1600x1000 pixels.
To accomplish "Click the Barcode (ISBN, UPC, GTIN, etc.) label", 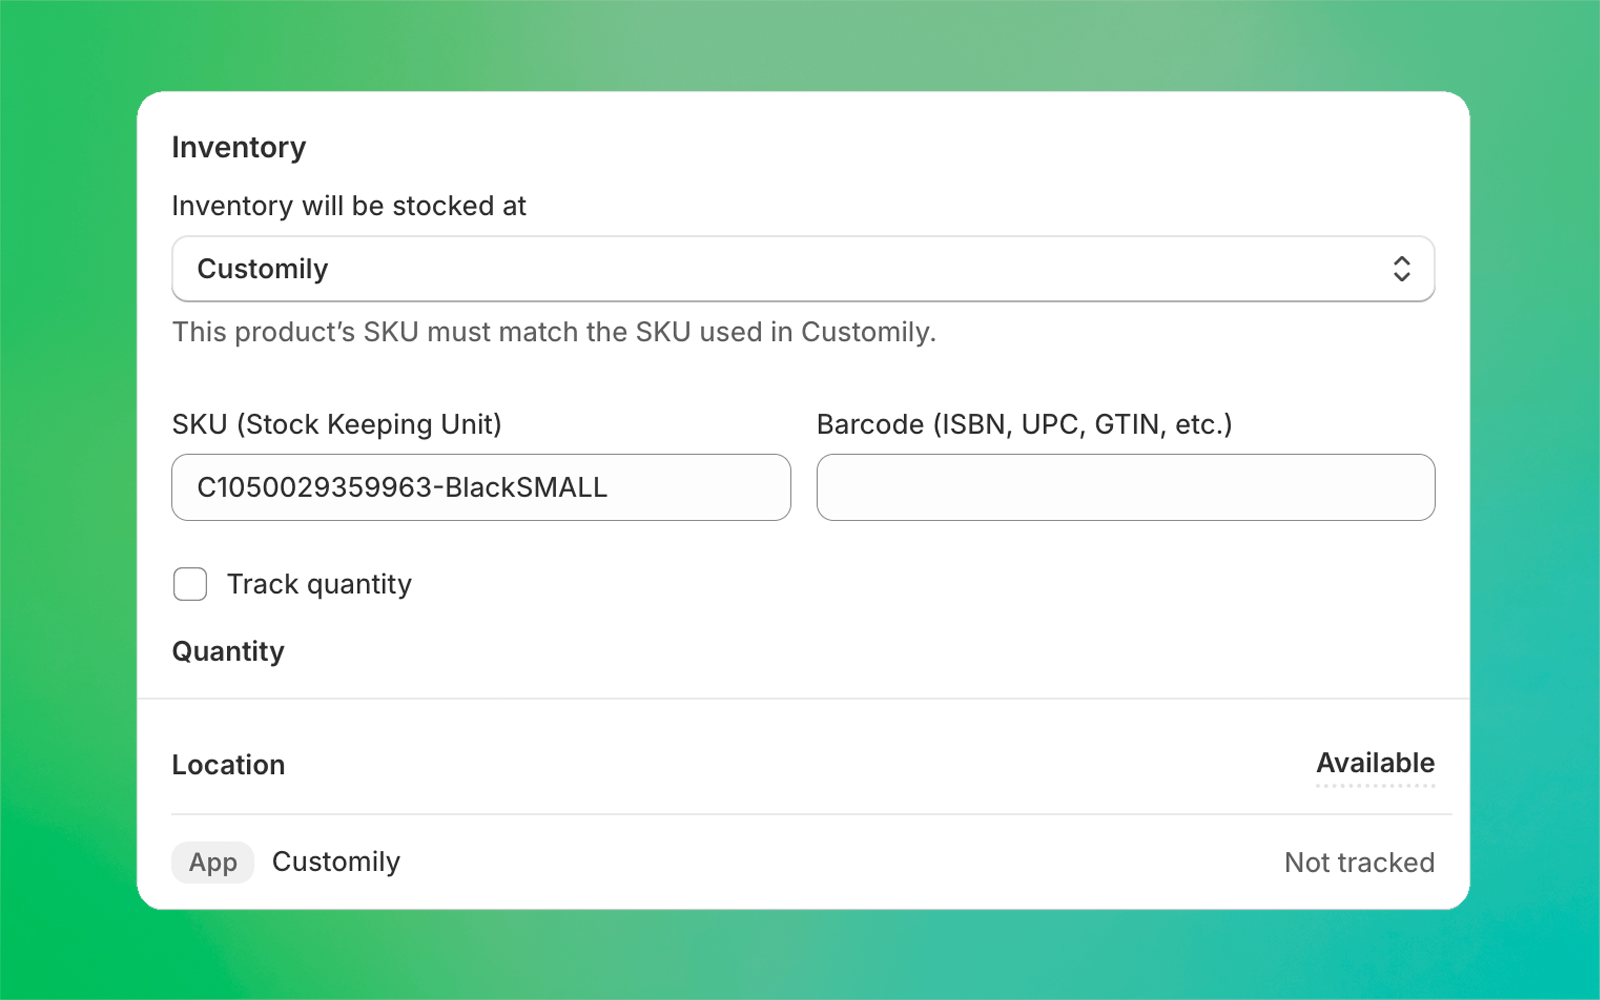I will point(1024,424).
